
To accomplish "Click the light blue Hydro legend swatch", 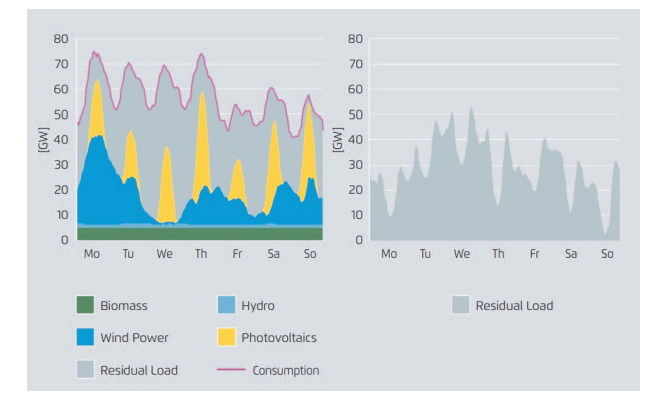I will 226,305.
